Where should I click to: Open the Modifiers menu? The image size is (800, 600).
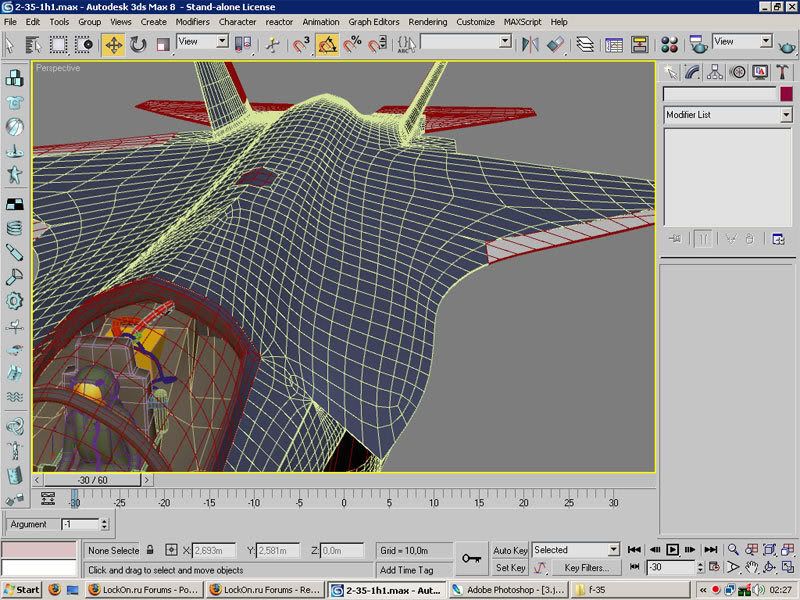[193, 21]
